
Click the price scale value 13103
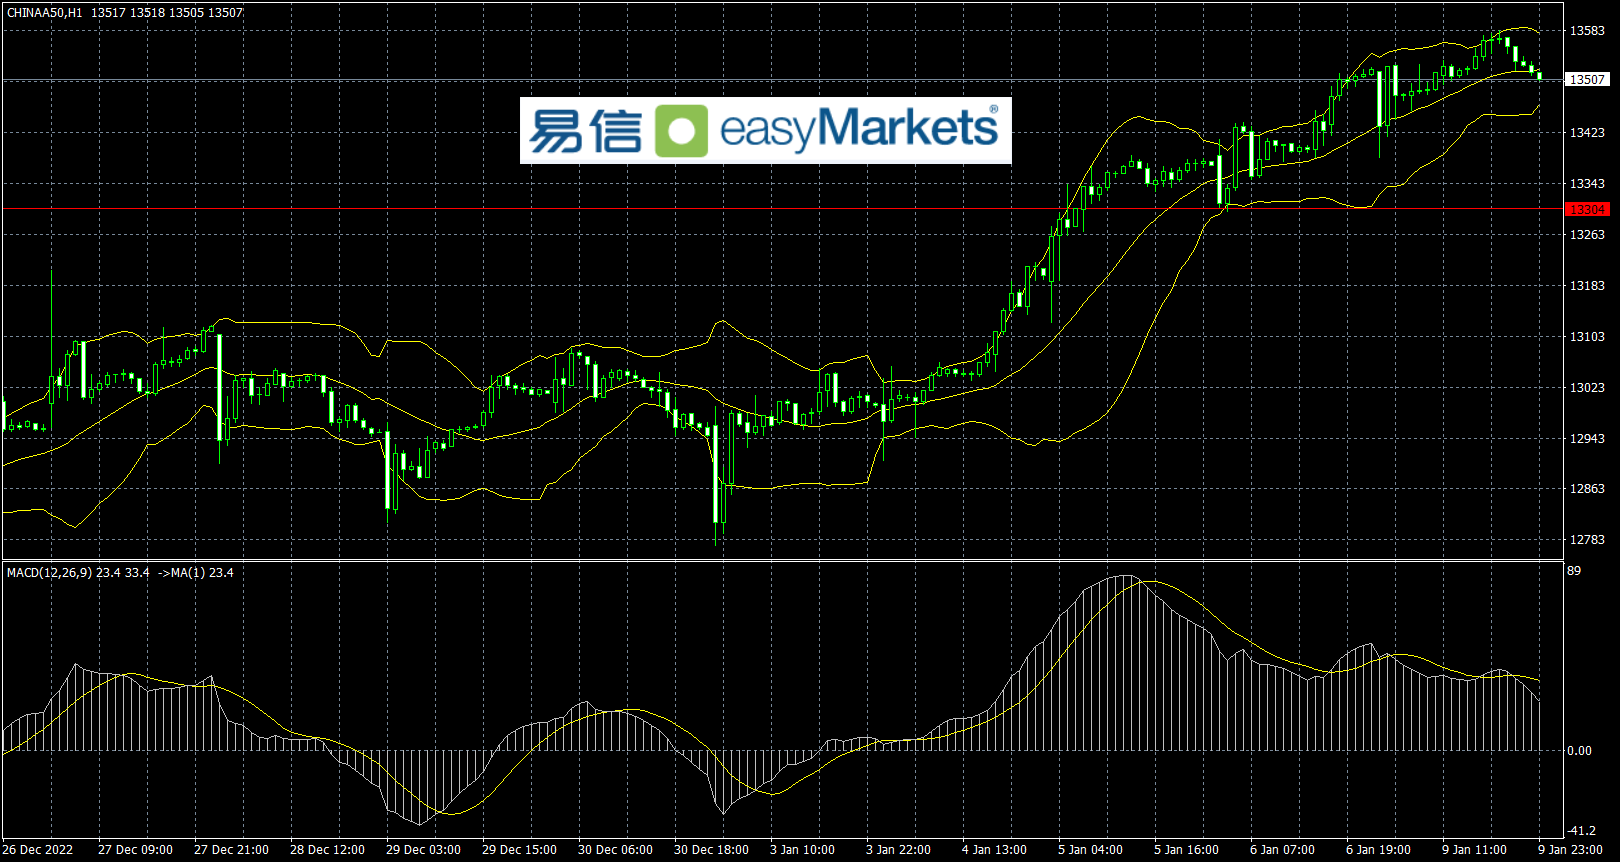[x=1587, y=337]
